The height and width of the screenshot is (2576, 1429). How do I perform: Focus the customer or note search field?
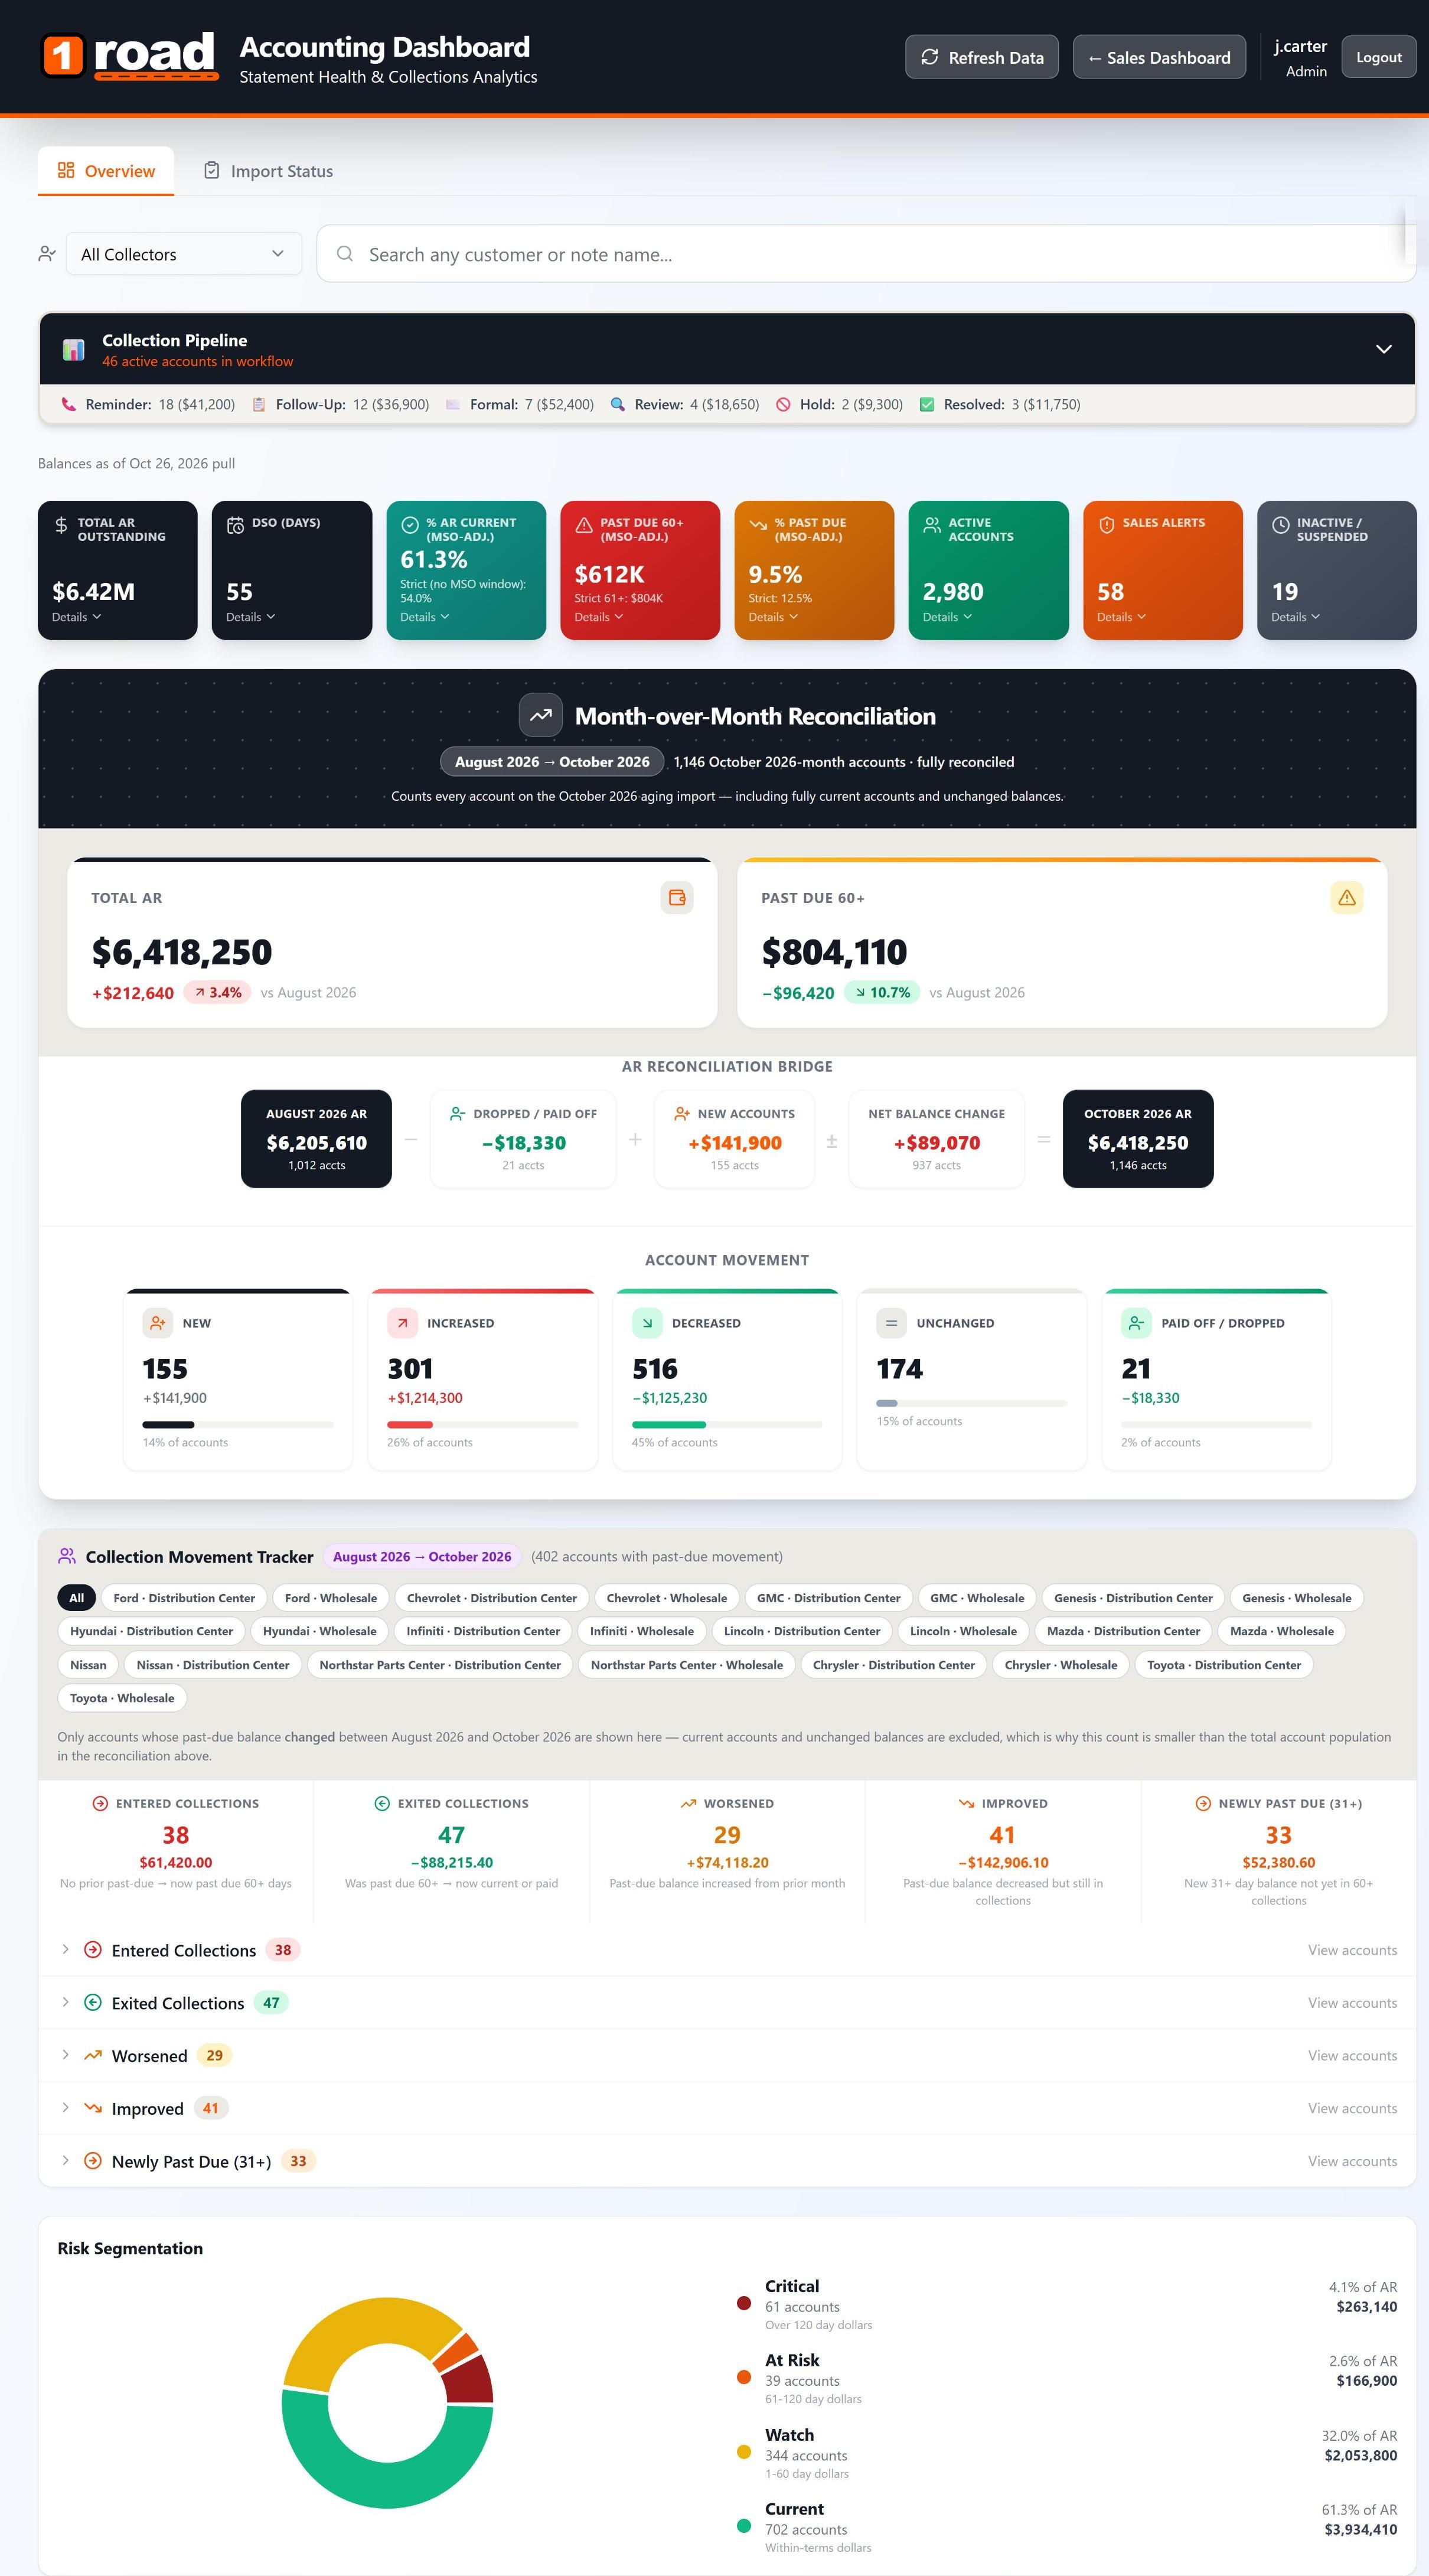866,254
